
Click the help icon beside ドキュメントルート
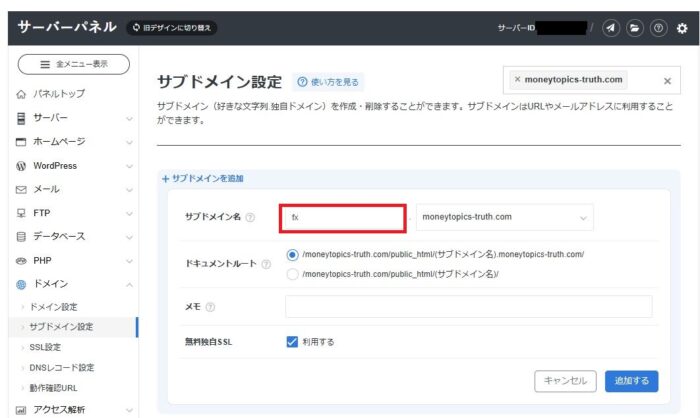pyautogui.click(x=266, y=264)
